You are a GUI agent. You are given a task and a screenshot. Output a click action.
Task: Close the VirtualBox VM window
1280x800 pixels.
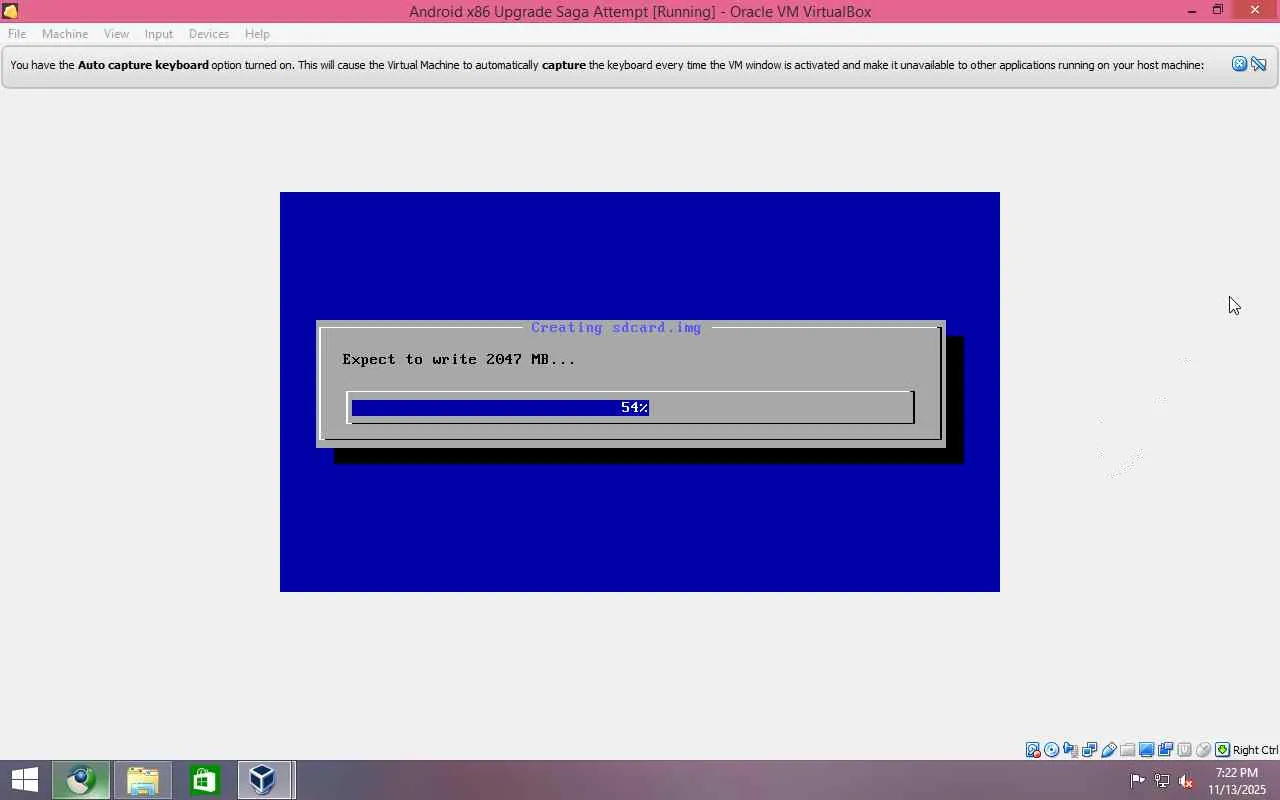[1255, 11]
